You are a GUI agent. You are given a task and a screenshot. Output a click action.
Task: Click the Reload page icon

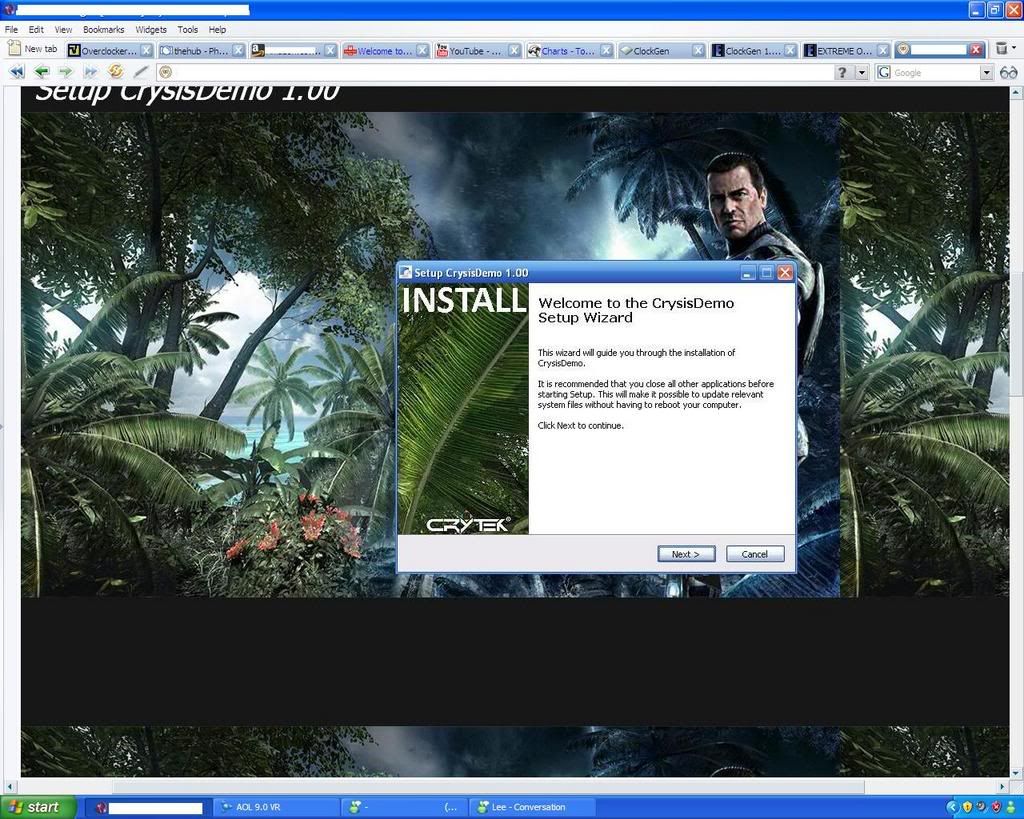point(116,71)
